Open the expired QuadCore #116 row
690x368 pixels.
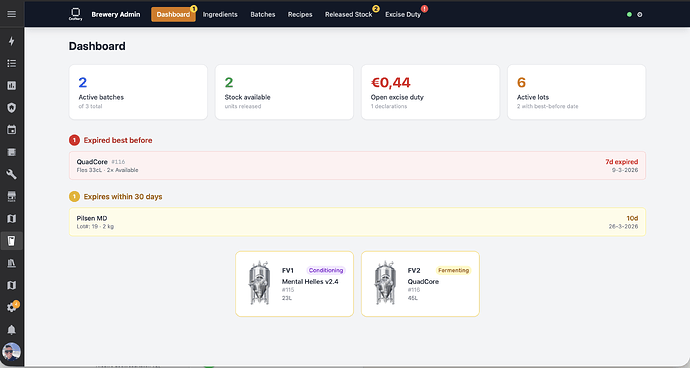tap(357, 166)
